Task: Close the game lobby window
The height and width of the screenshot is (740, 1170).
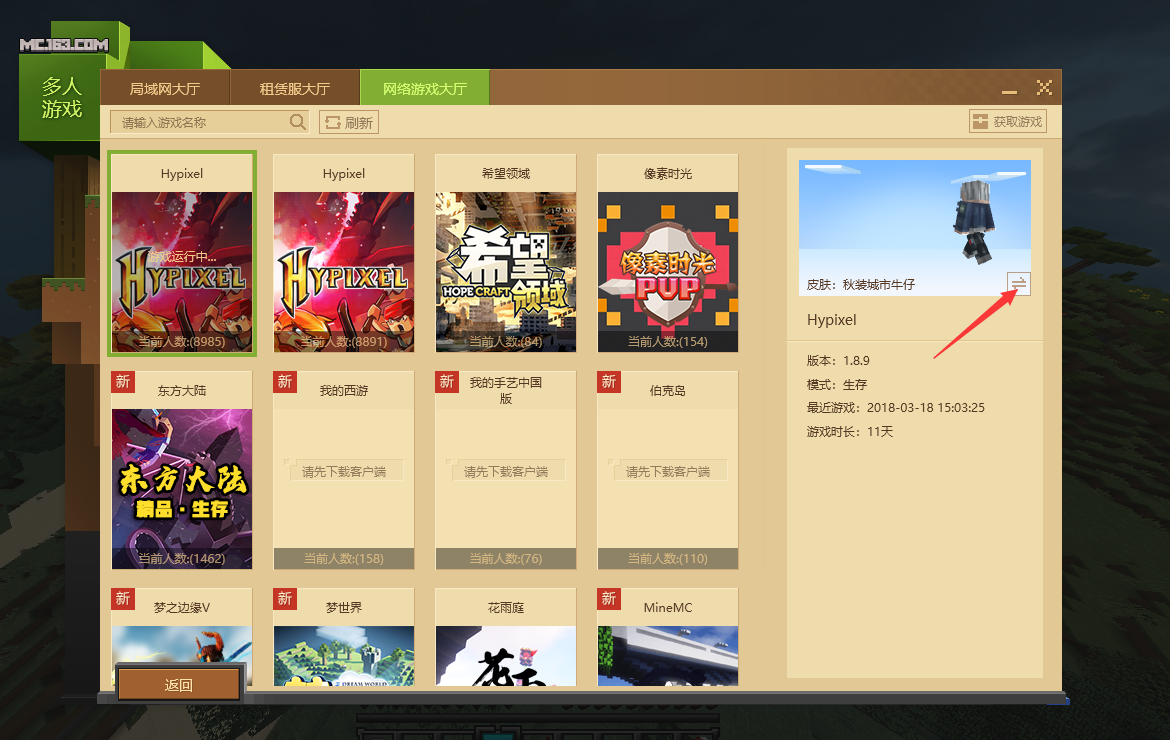Action: click(x=1044, y=88)
